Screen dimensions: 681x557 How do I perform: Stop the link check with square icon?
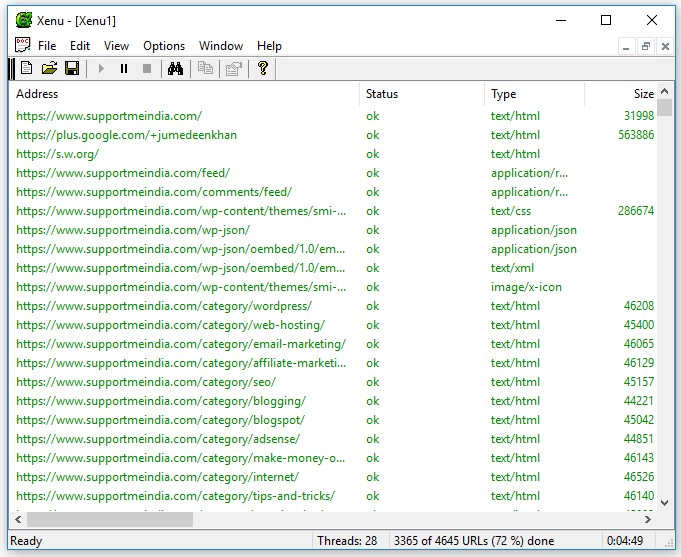[x=147, y=69]
